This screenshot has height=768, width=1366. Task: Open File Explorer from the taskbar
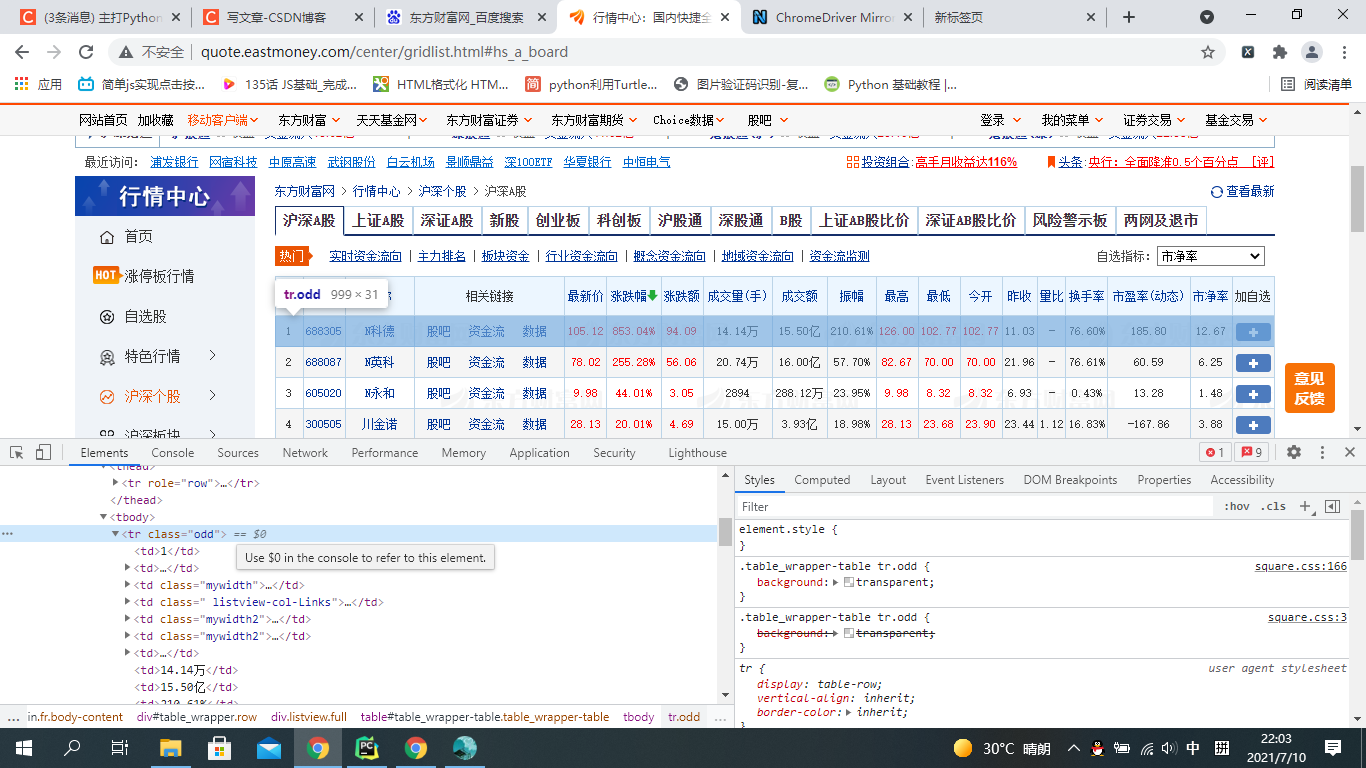(170, 748)
